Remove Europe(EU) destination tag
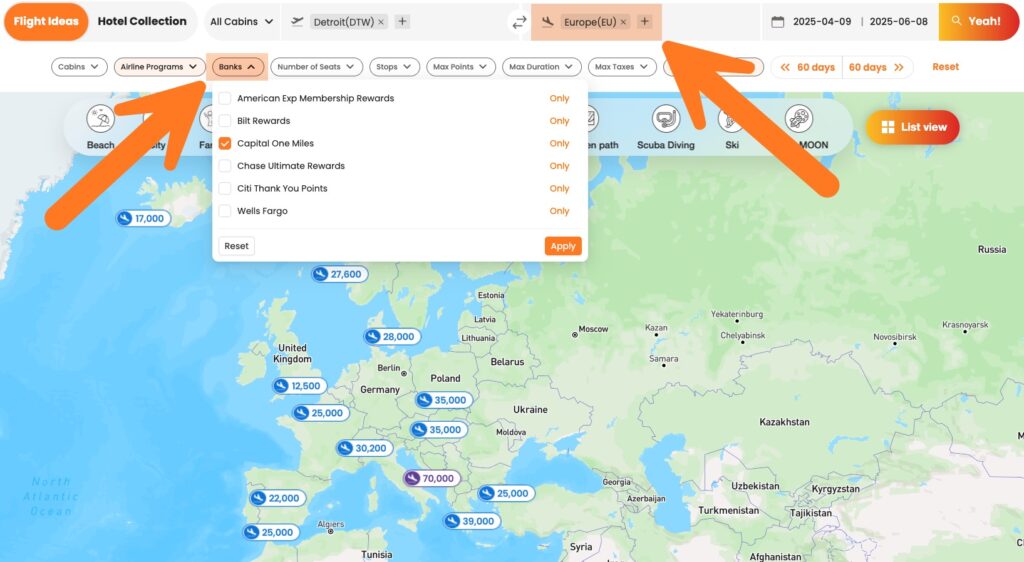The image size is (1024, 562). pyautogui.click(x=623, y=22)
